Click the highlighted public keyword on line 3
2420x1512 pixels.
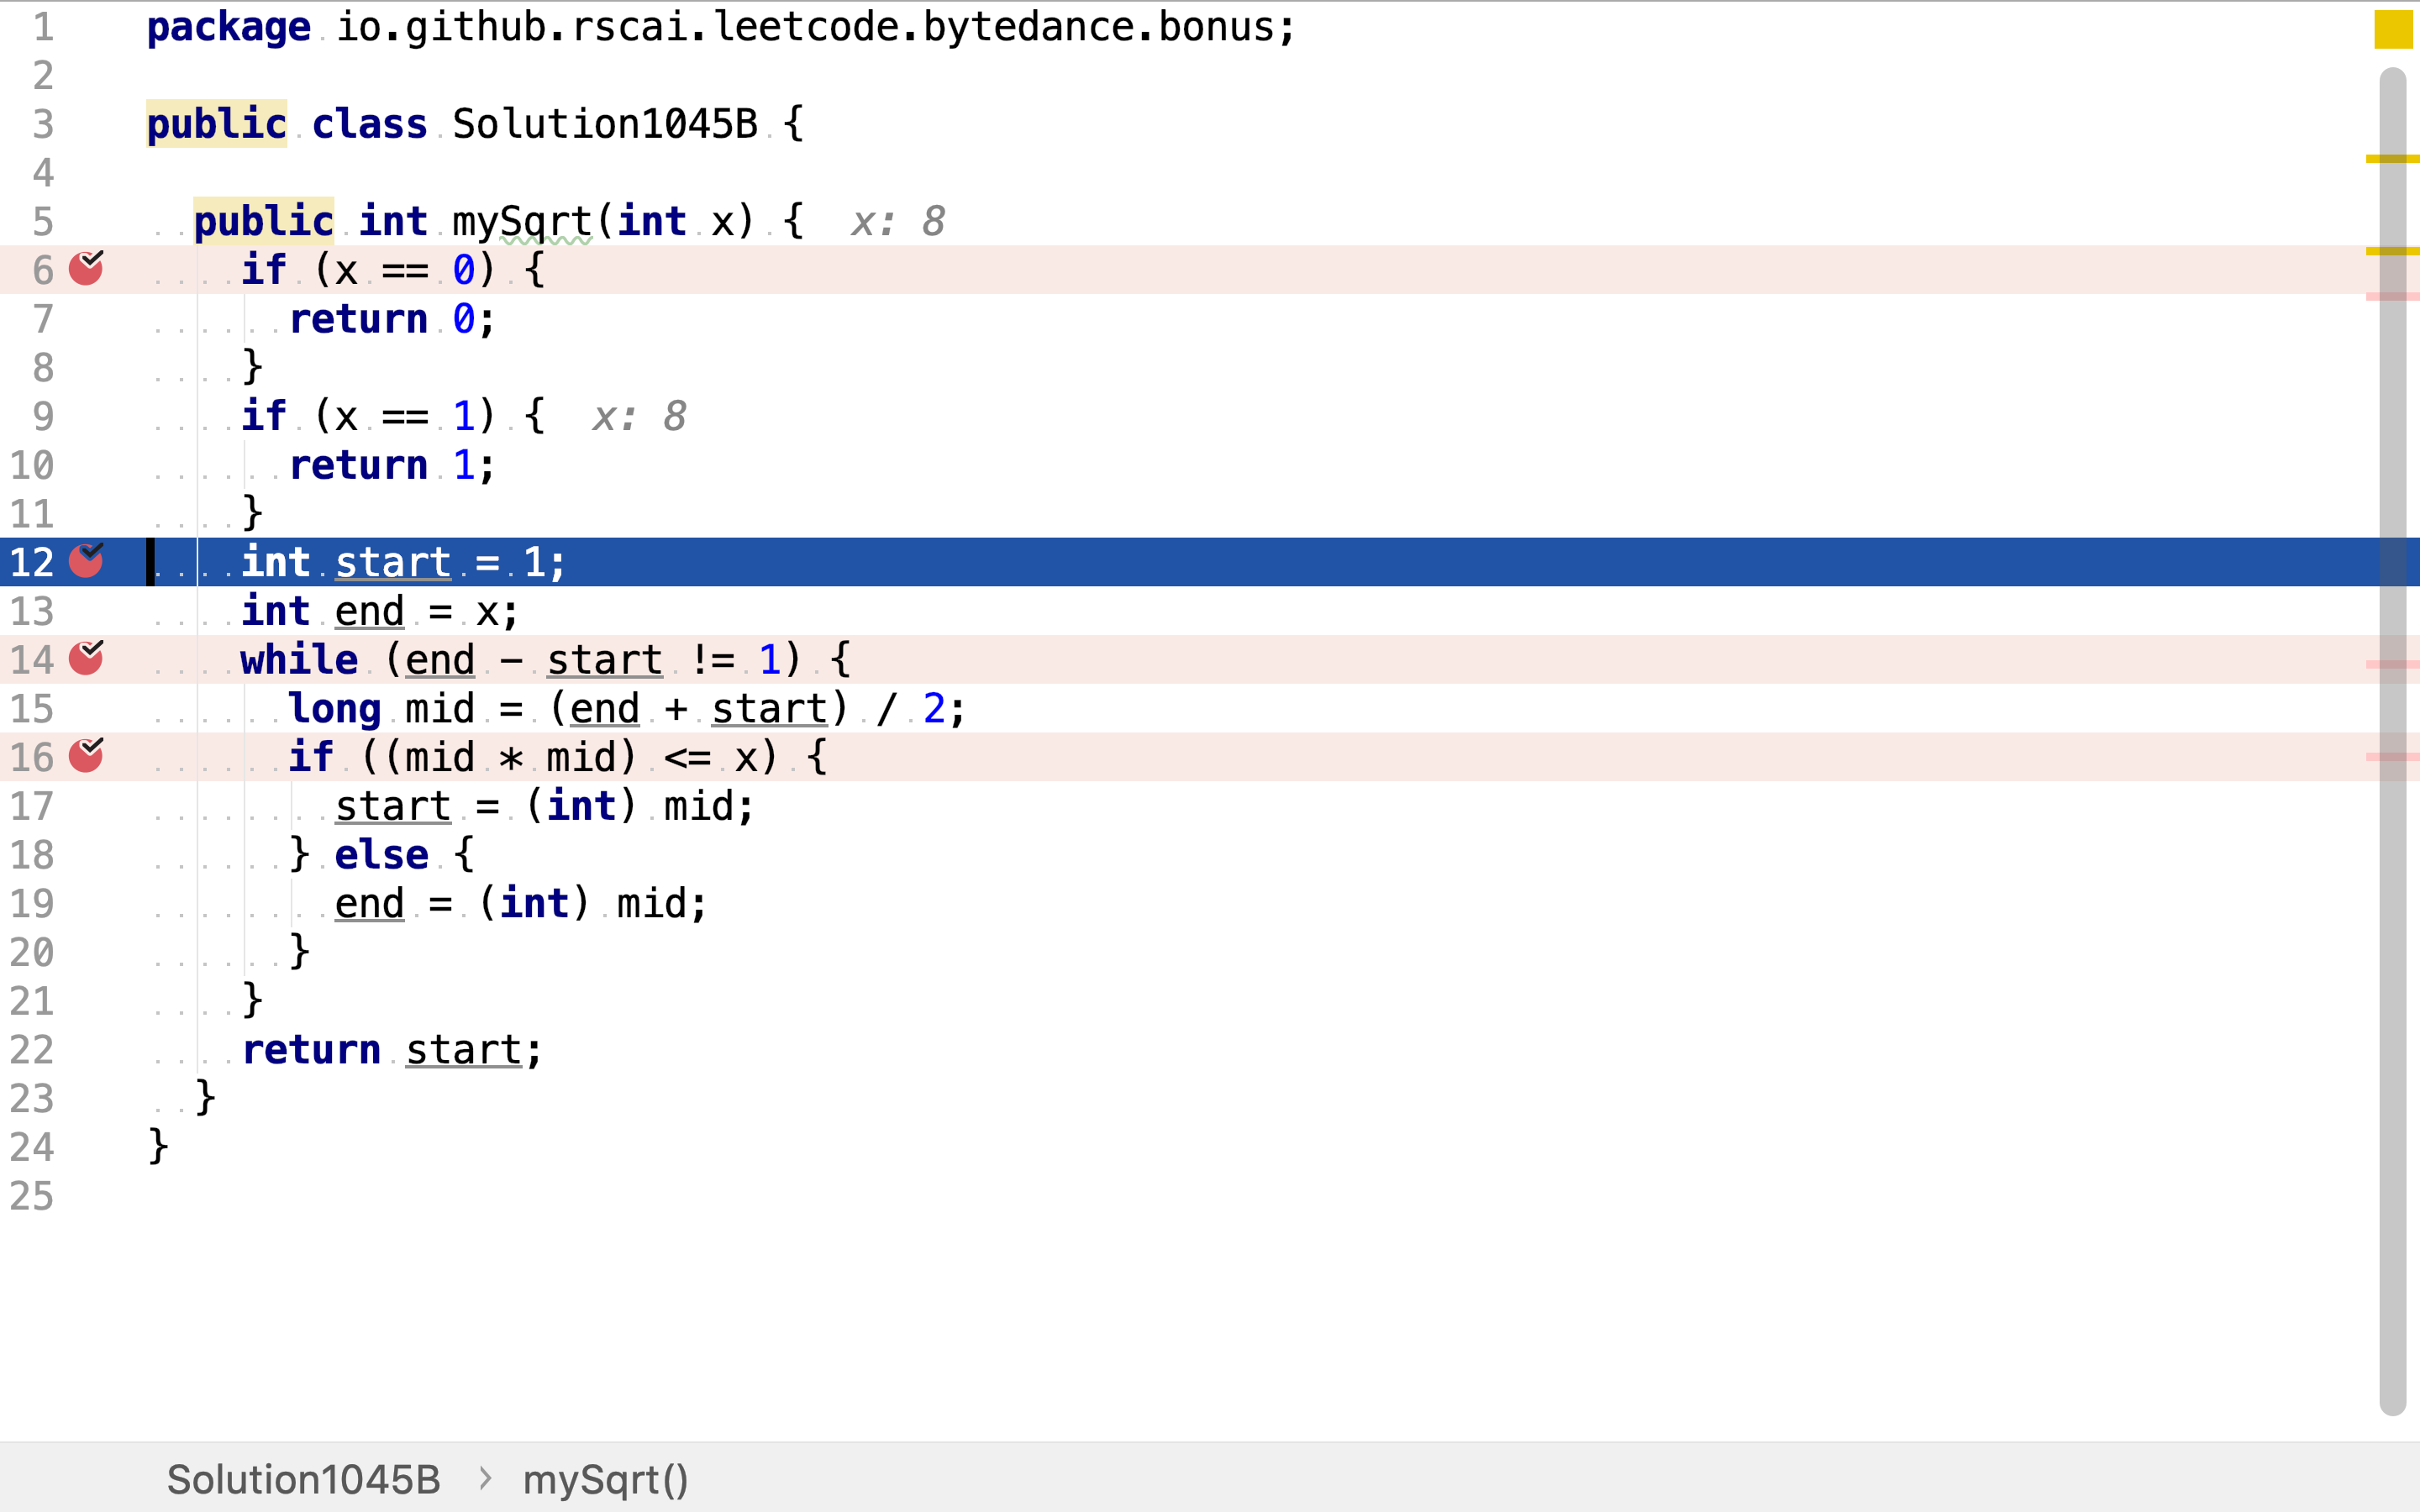coord(217,124)
